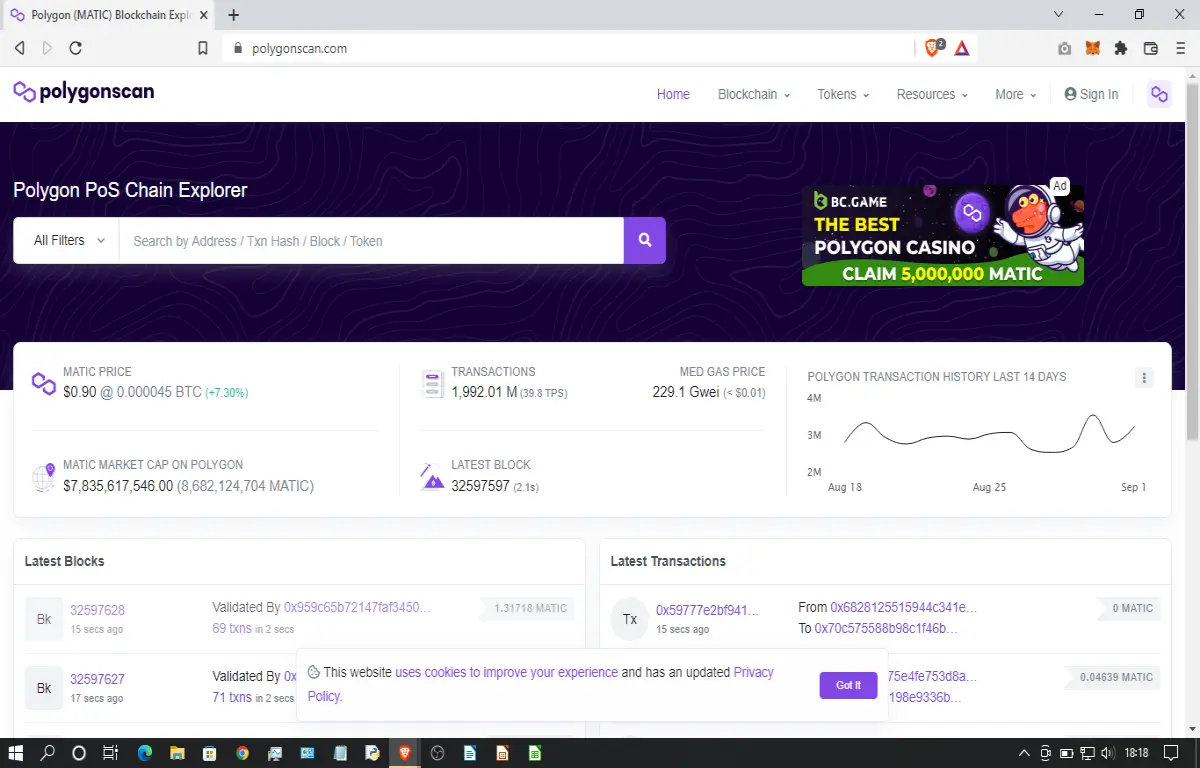Open Task View on the taskbar
The height and width of the screenshot is (768, 1200).
(x=111, y=753)
